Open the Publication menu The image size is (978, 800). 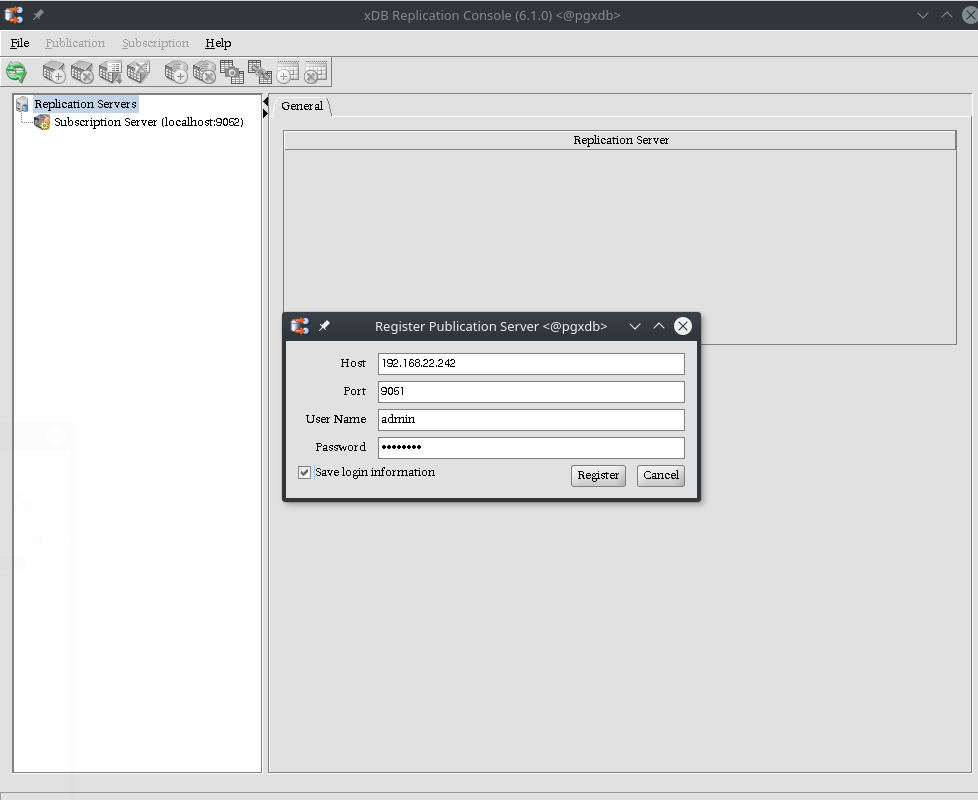tap(75, 43)
